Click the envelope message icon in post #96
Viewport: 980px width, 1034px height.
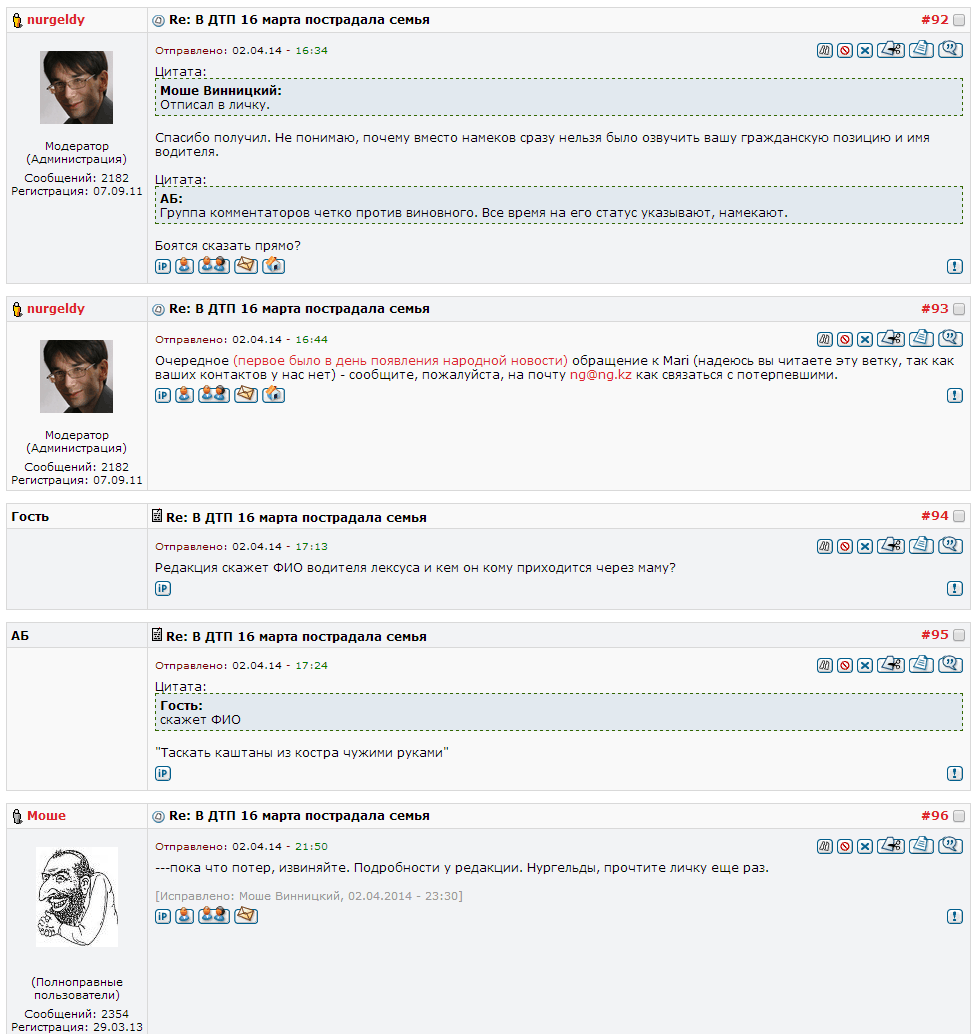pyautogui.click(x=246, y=915)
